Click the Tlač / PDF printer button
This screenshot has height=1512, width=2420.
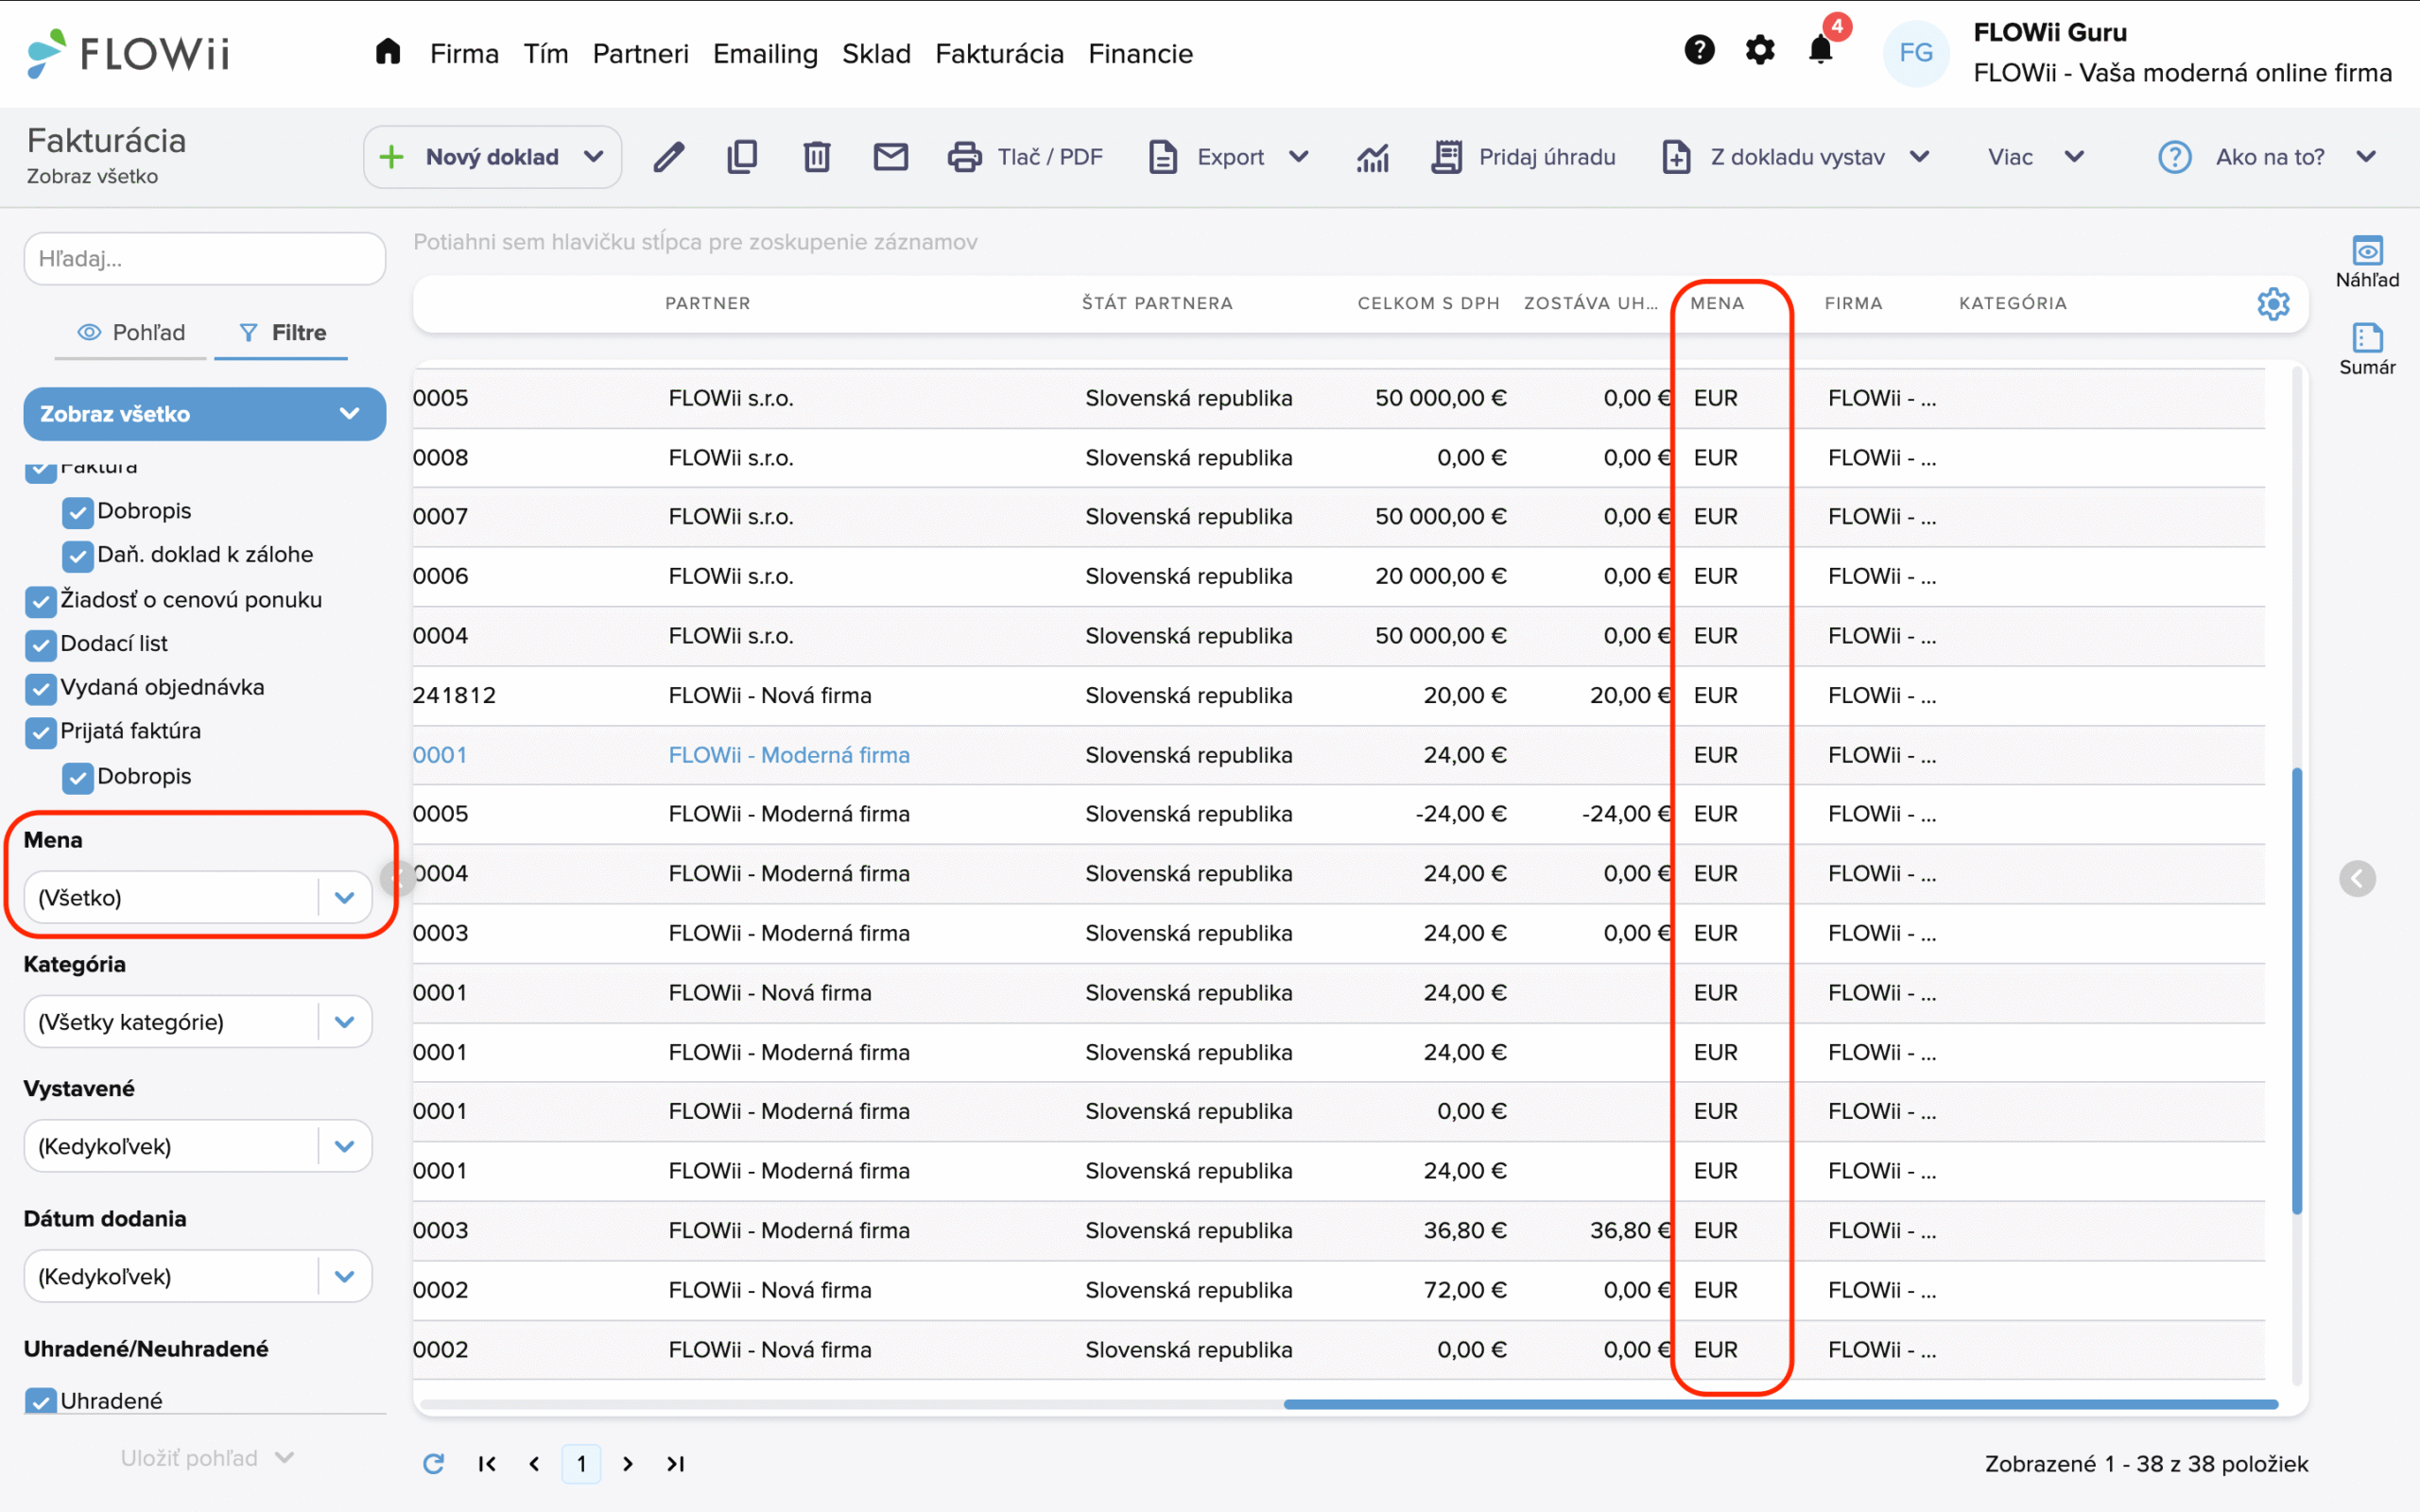click(x=1025, y=157)
